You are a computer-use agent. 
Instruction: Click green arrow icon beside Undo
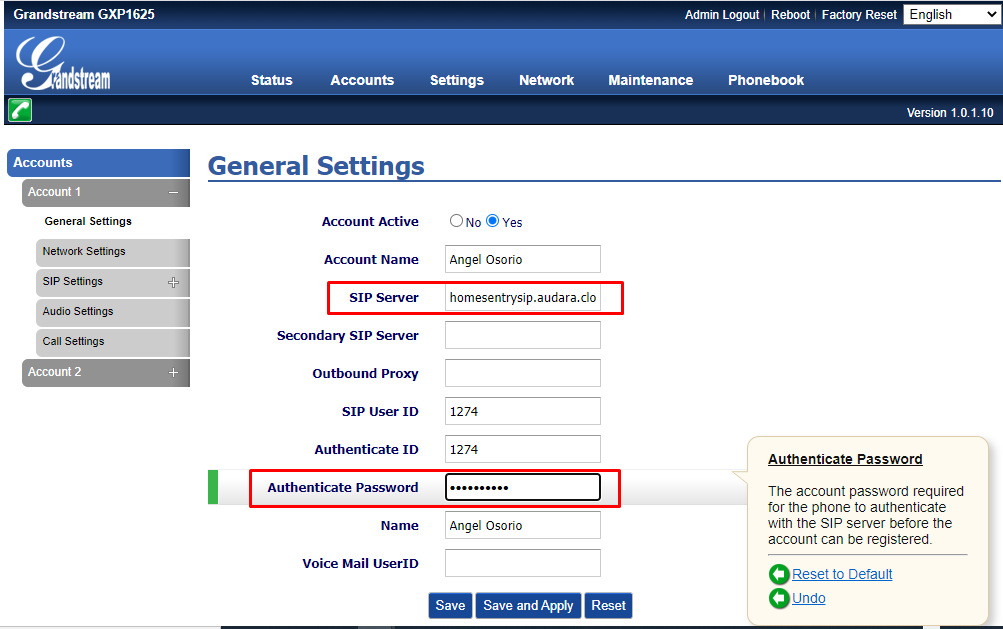click(x=778, y=598)
